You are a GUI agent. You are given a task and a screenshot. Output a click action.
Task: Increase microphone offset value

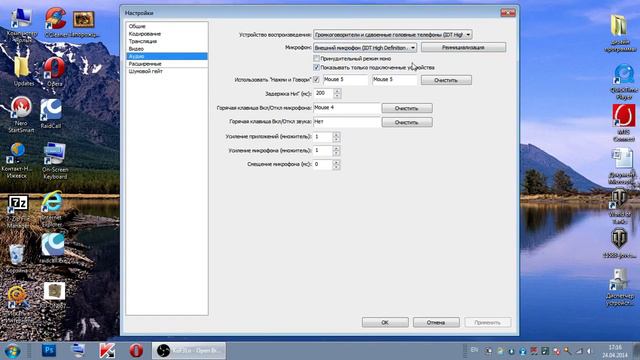(x=336, y=162)
